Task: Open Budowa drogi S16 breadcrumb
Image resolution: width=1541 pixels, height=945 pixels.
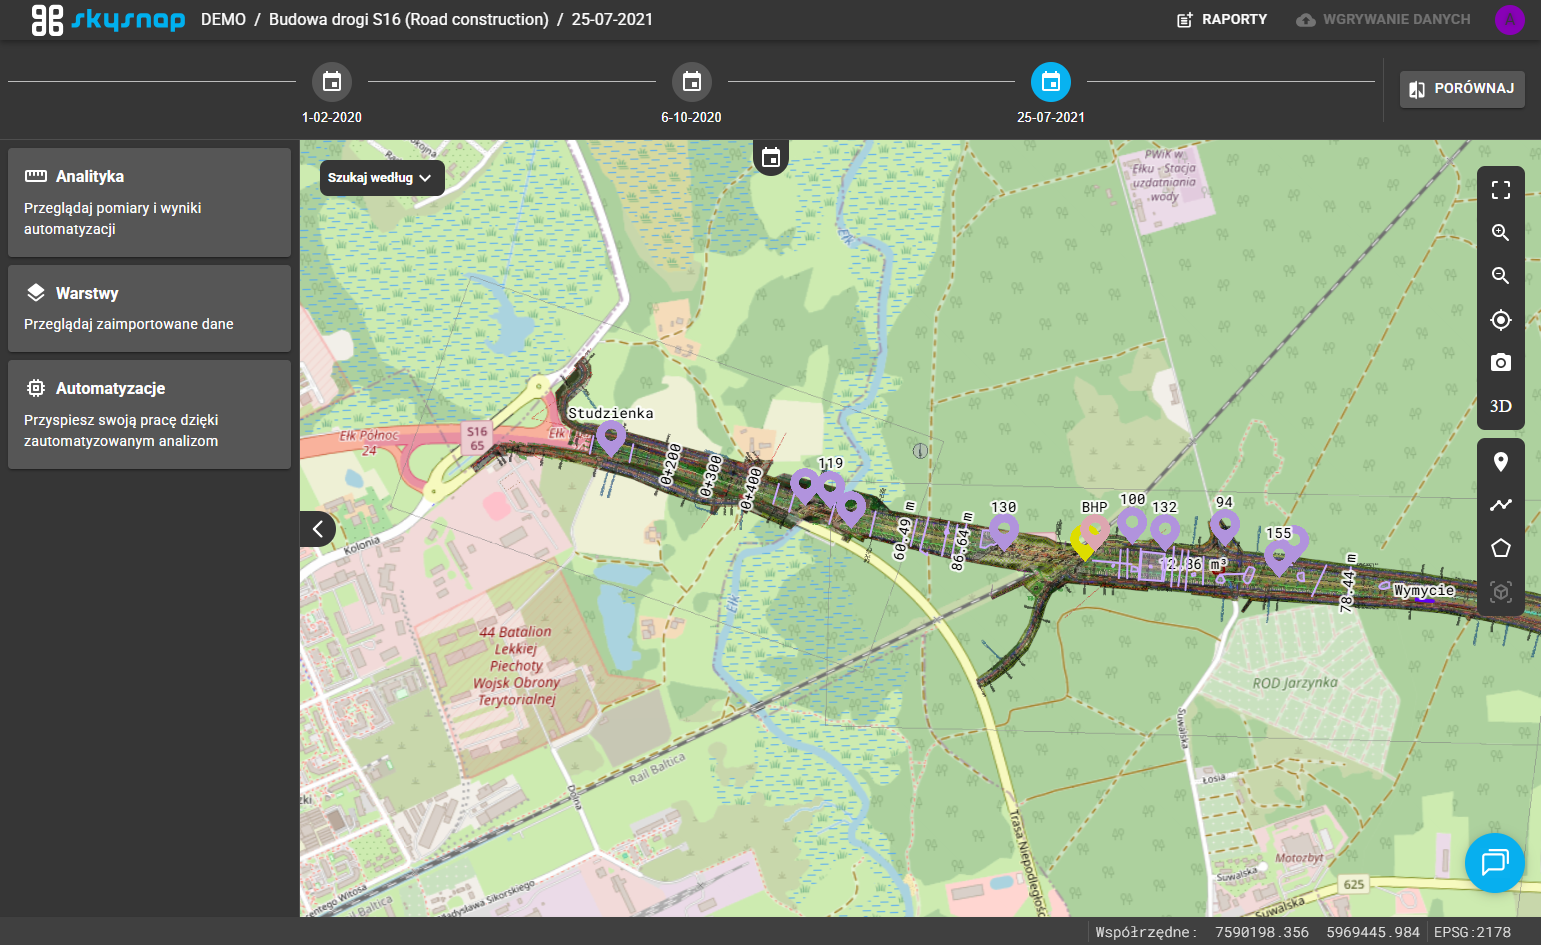Action: 409,20
